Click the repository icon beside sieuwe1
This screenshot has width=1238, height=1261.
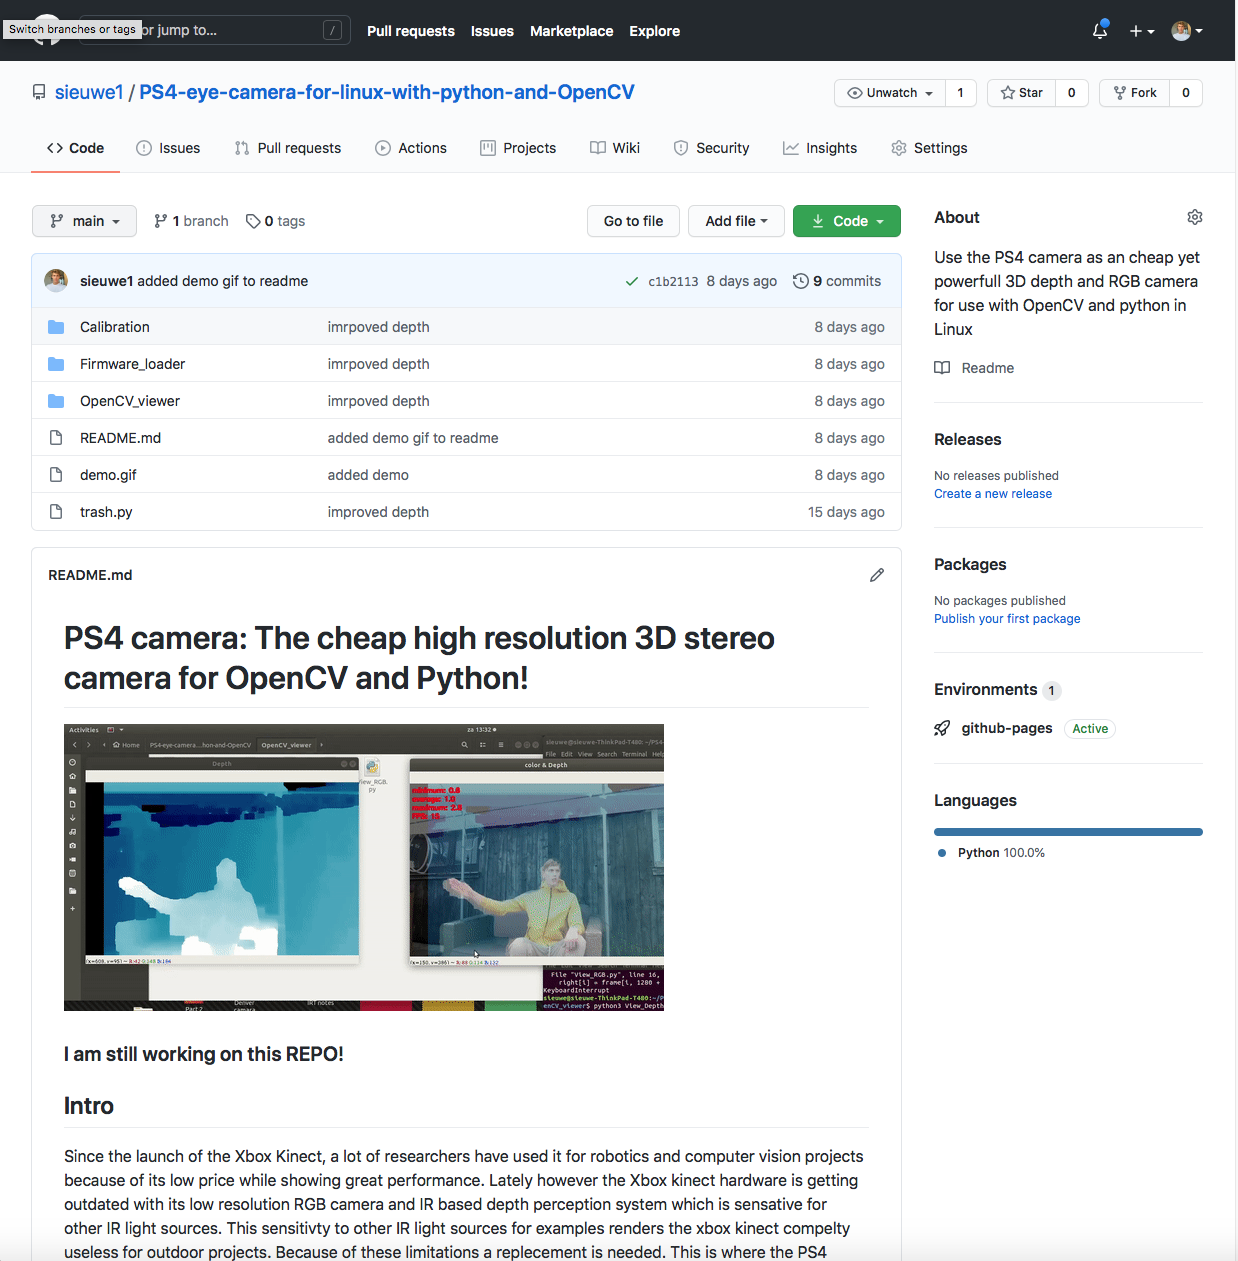[x=39, y=92]
